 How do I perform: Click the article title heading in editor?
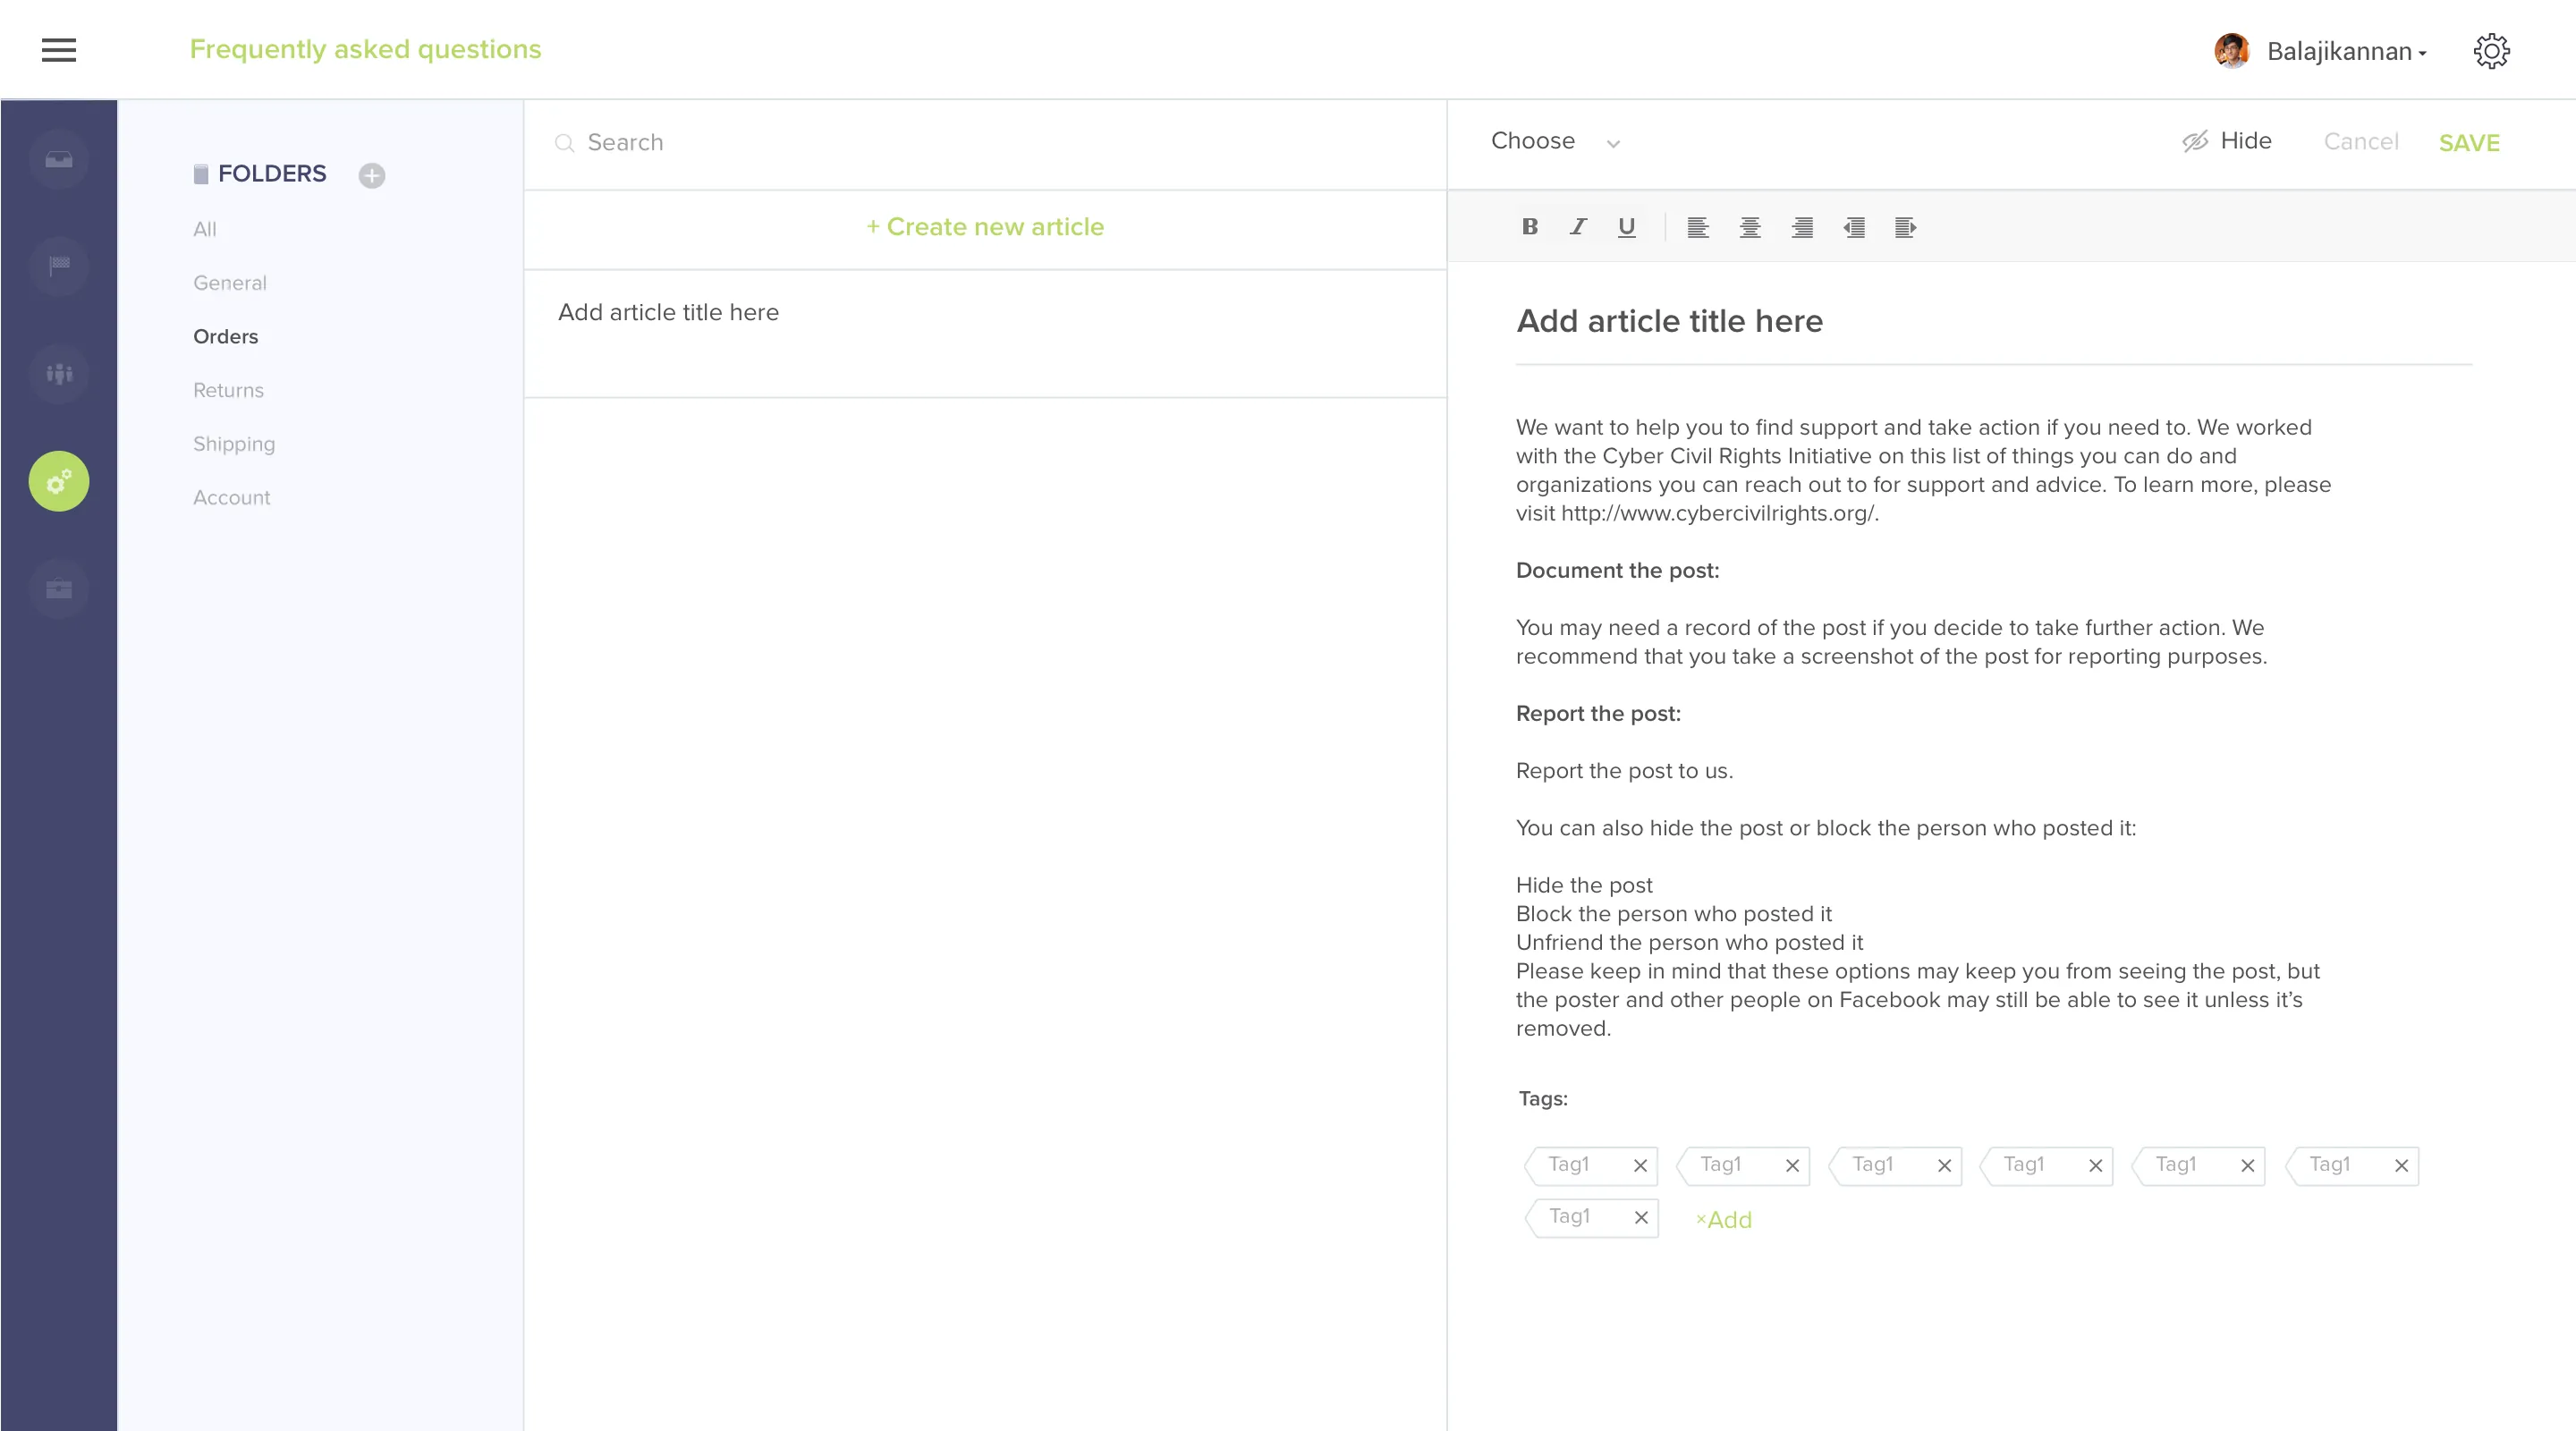(1669, 321)
